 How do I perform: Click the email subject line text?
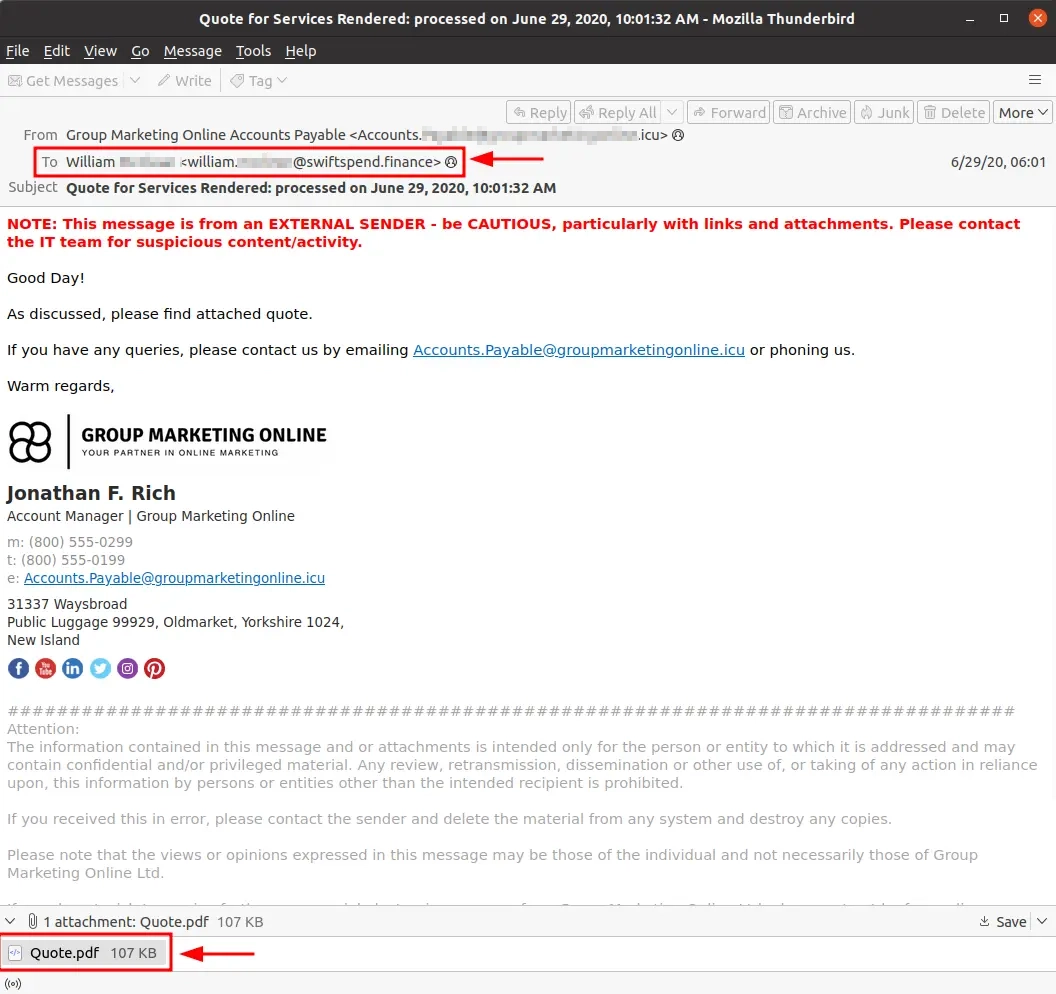[x=311, y=188]
